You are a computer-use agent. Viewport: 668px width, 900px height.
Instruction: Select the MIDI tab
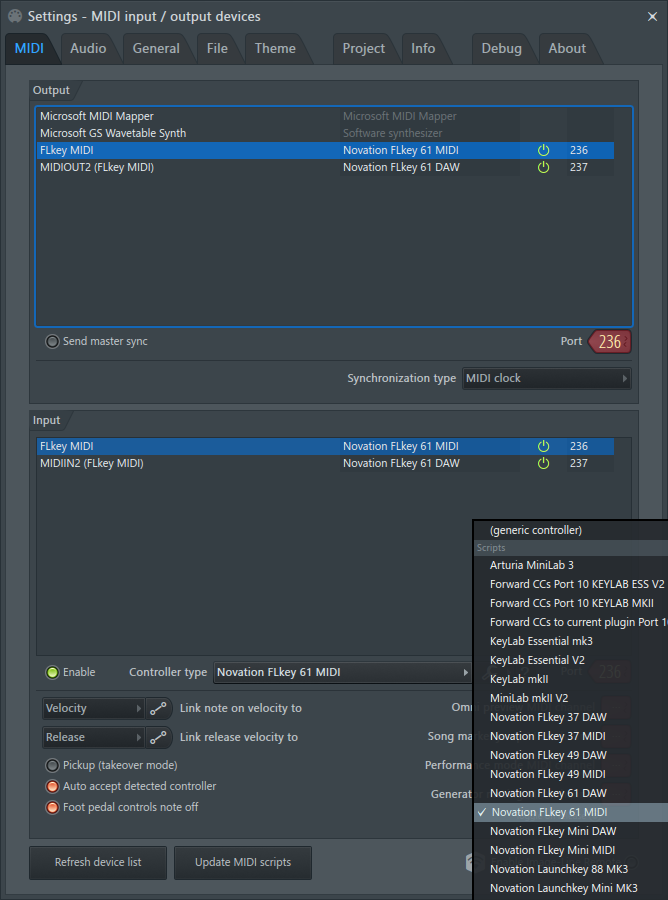click(x=29, y=49)
